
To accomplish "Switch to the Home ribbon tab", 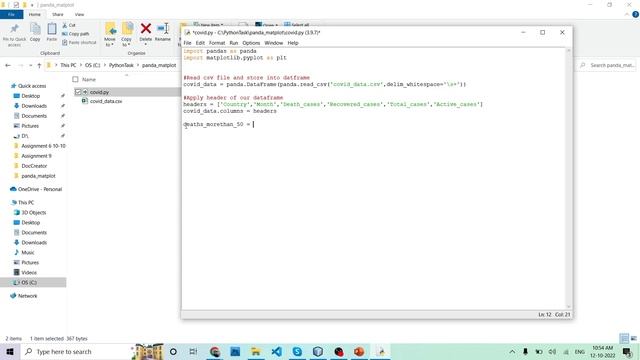I will (35, 14).
